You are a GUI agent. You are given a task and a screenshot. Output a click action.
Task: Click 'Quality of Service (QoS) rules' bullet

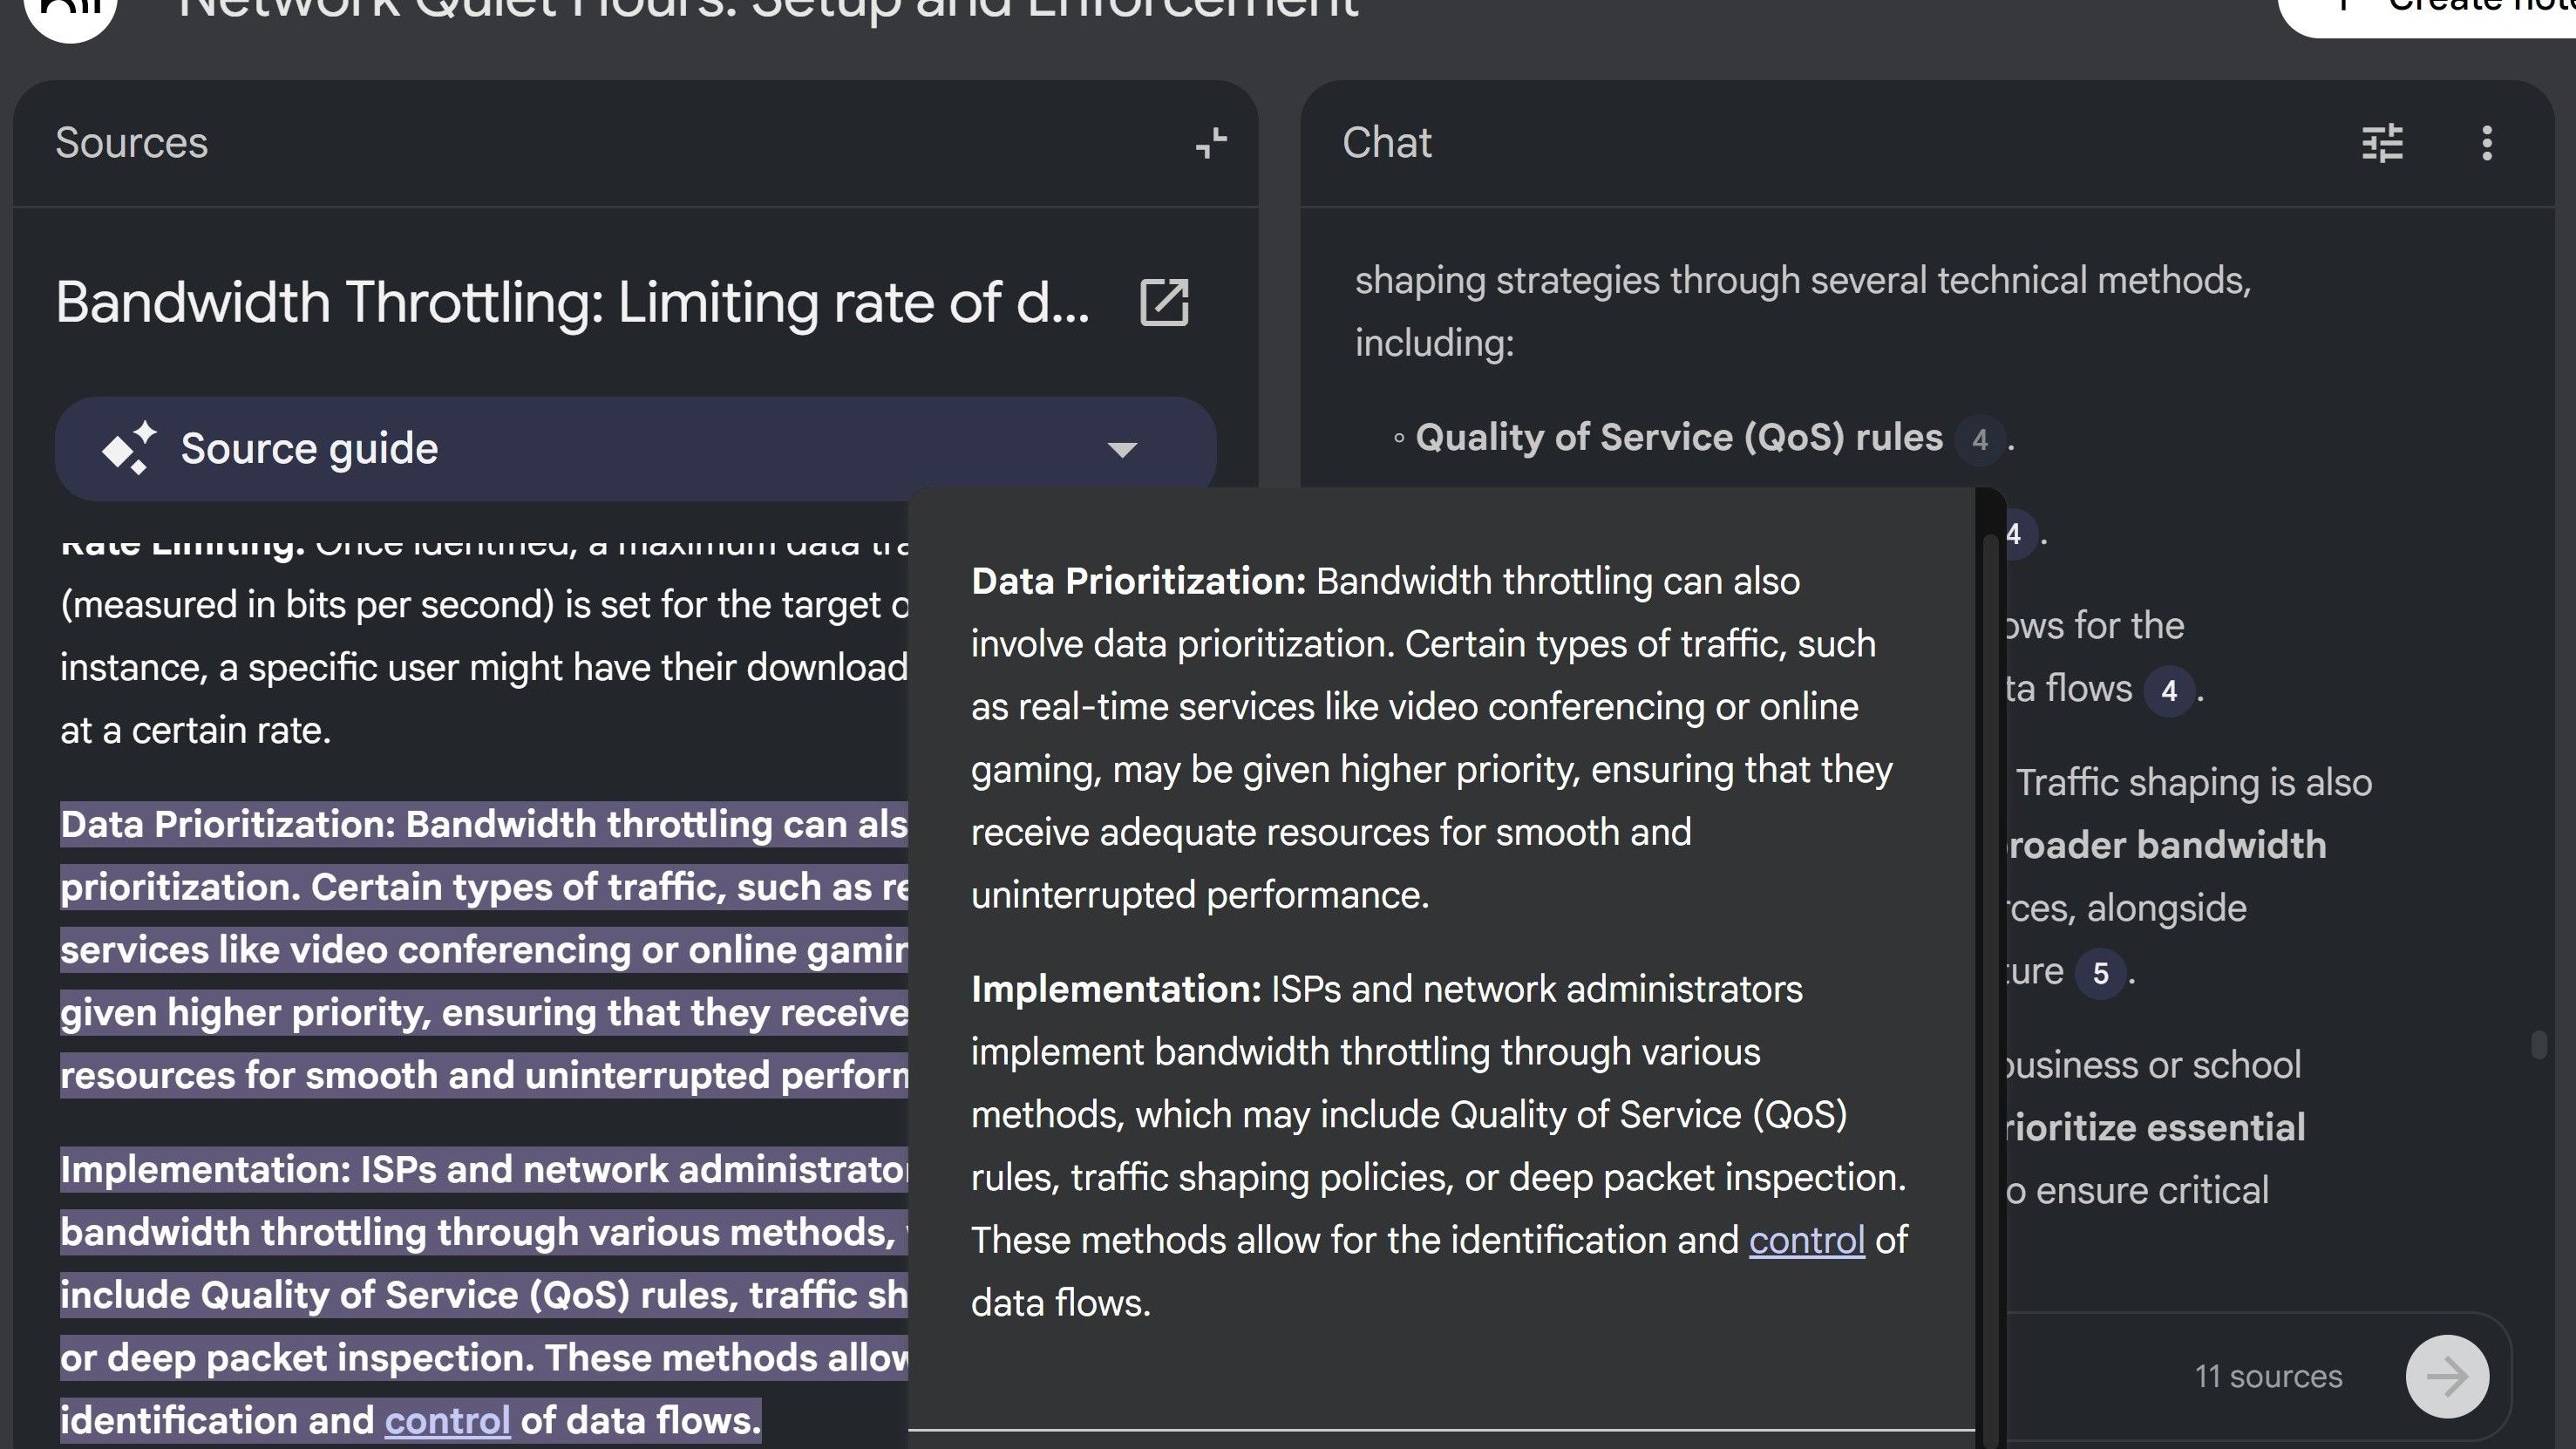[x=1679, y=437]
